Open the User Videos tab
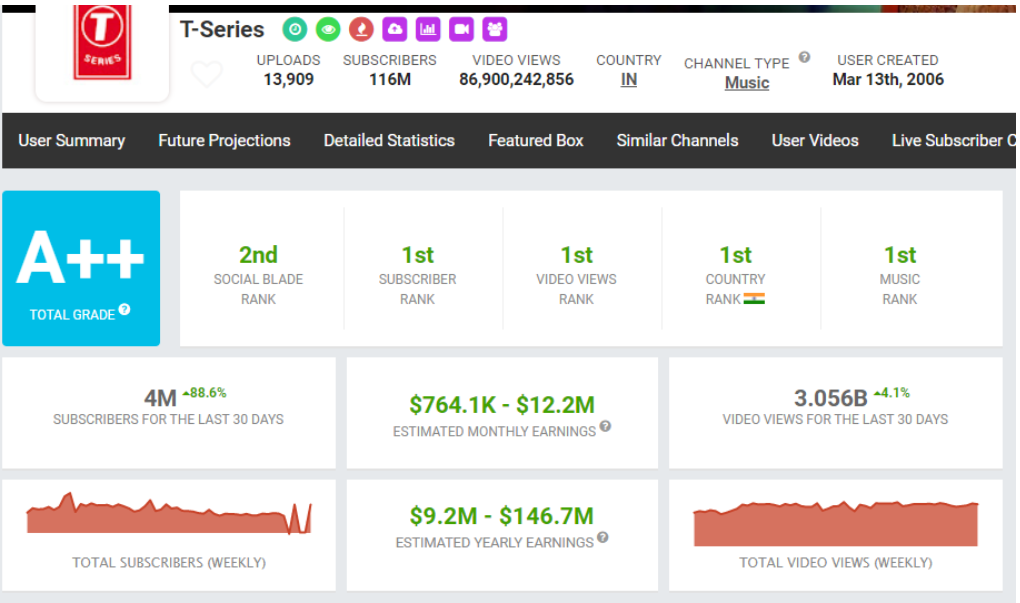Viewport: 1020px width, 603px height. [x=815, y=141]
